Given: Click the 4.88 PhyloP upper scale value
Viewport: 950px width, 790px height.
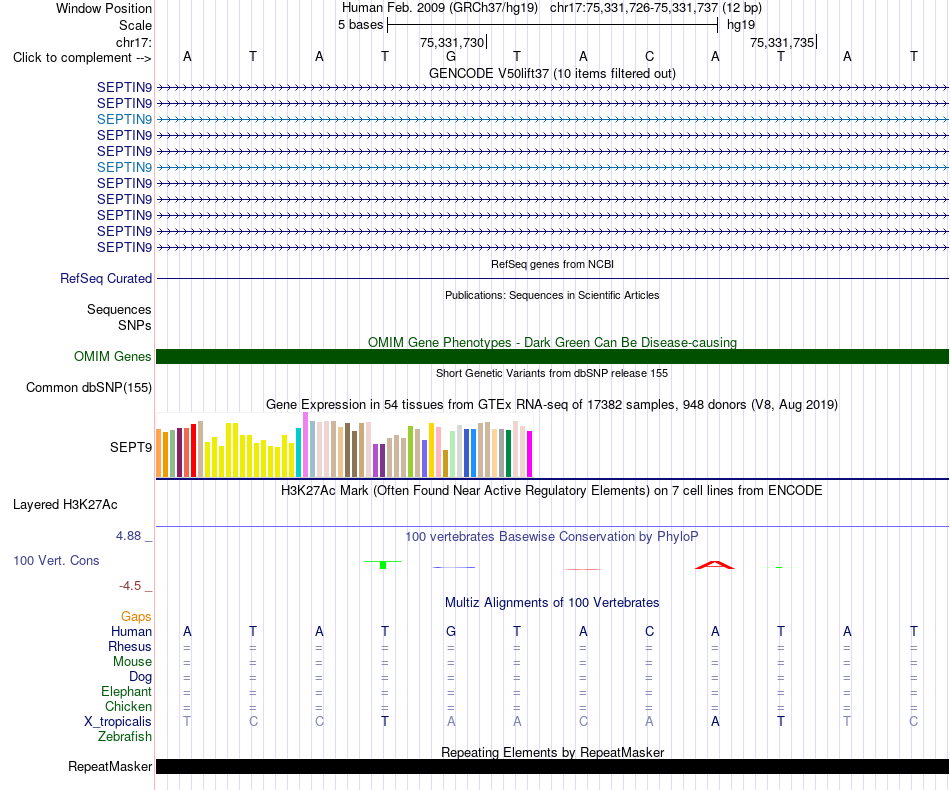Looking at the screenshot, I should click(128, 536).
